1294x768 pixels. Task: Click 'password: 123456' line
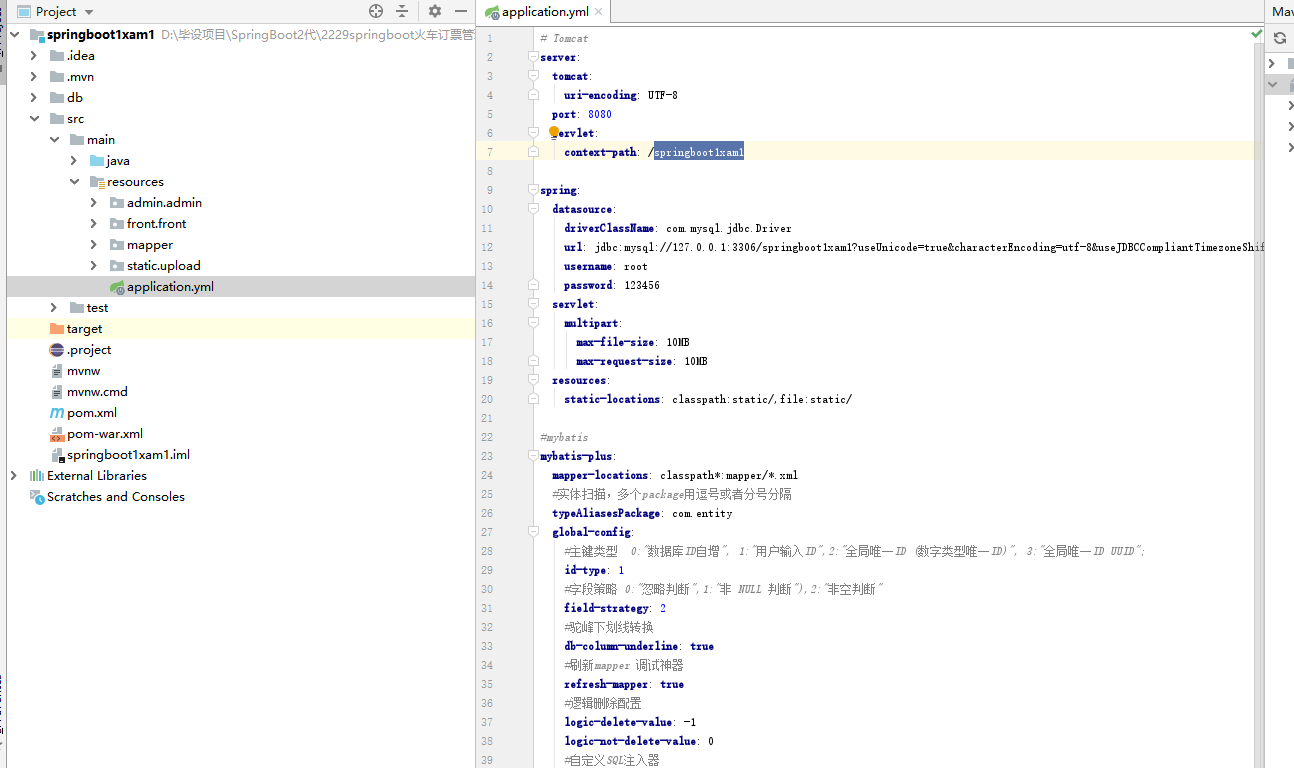click(611, 285)
